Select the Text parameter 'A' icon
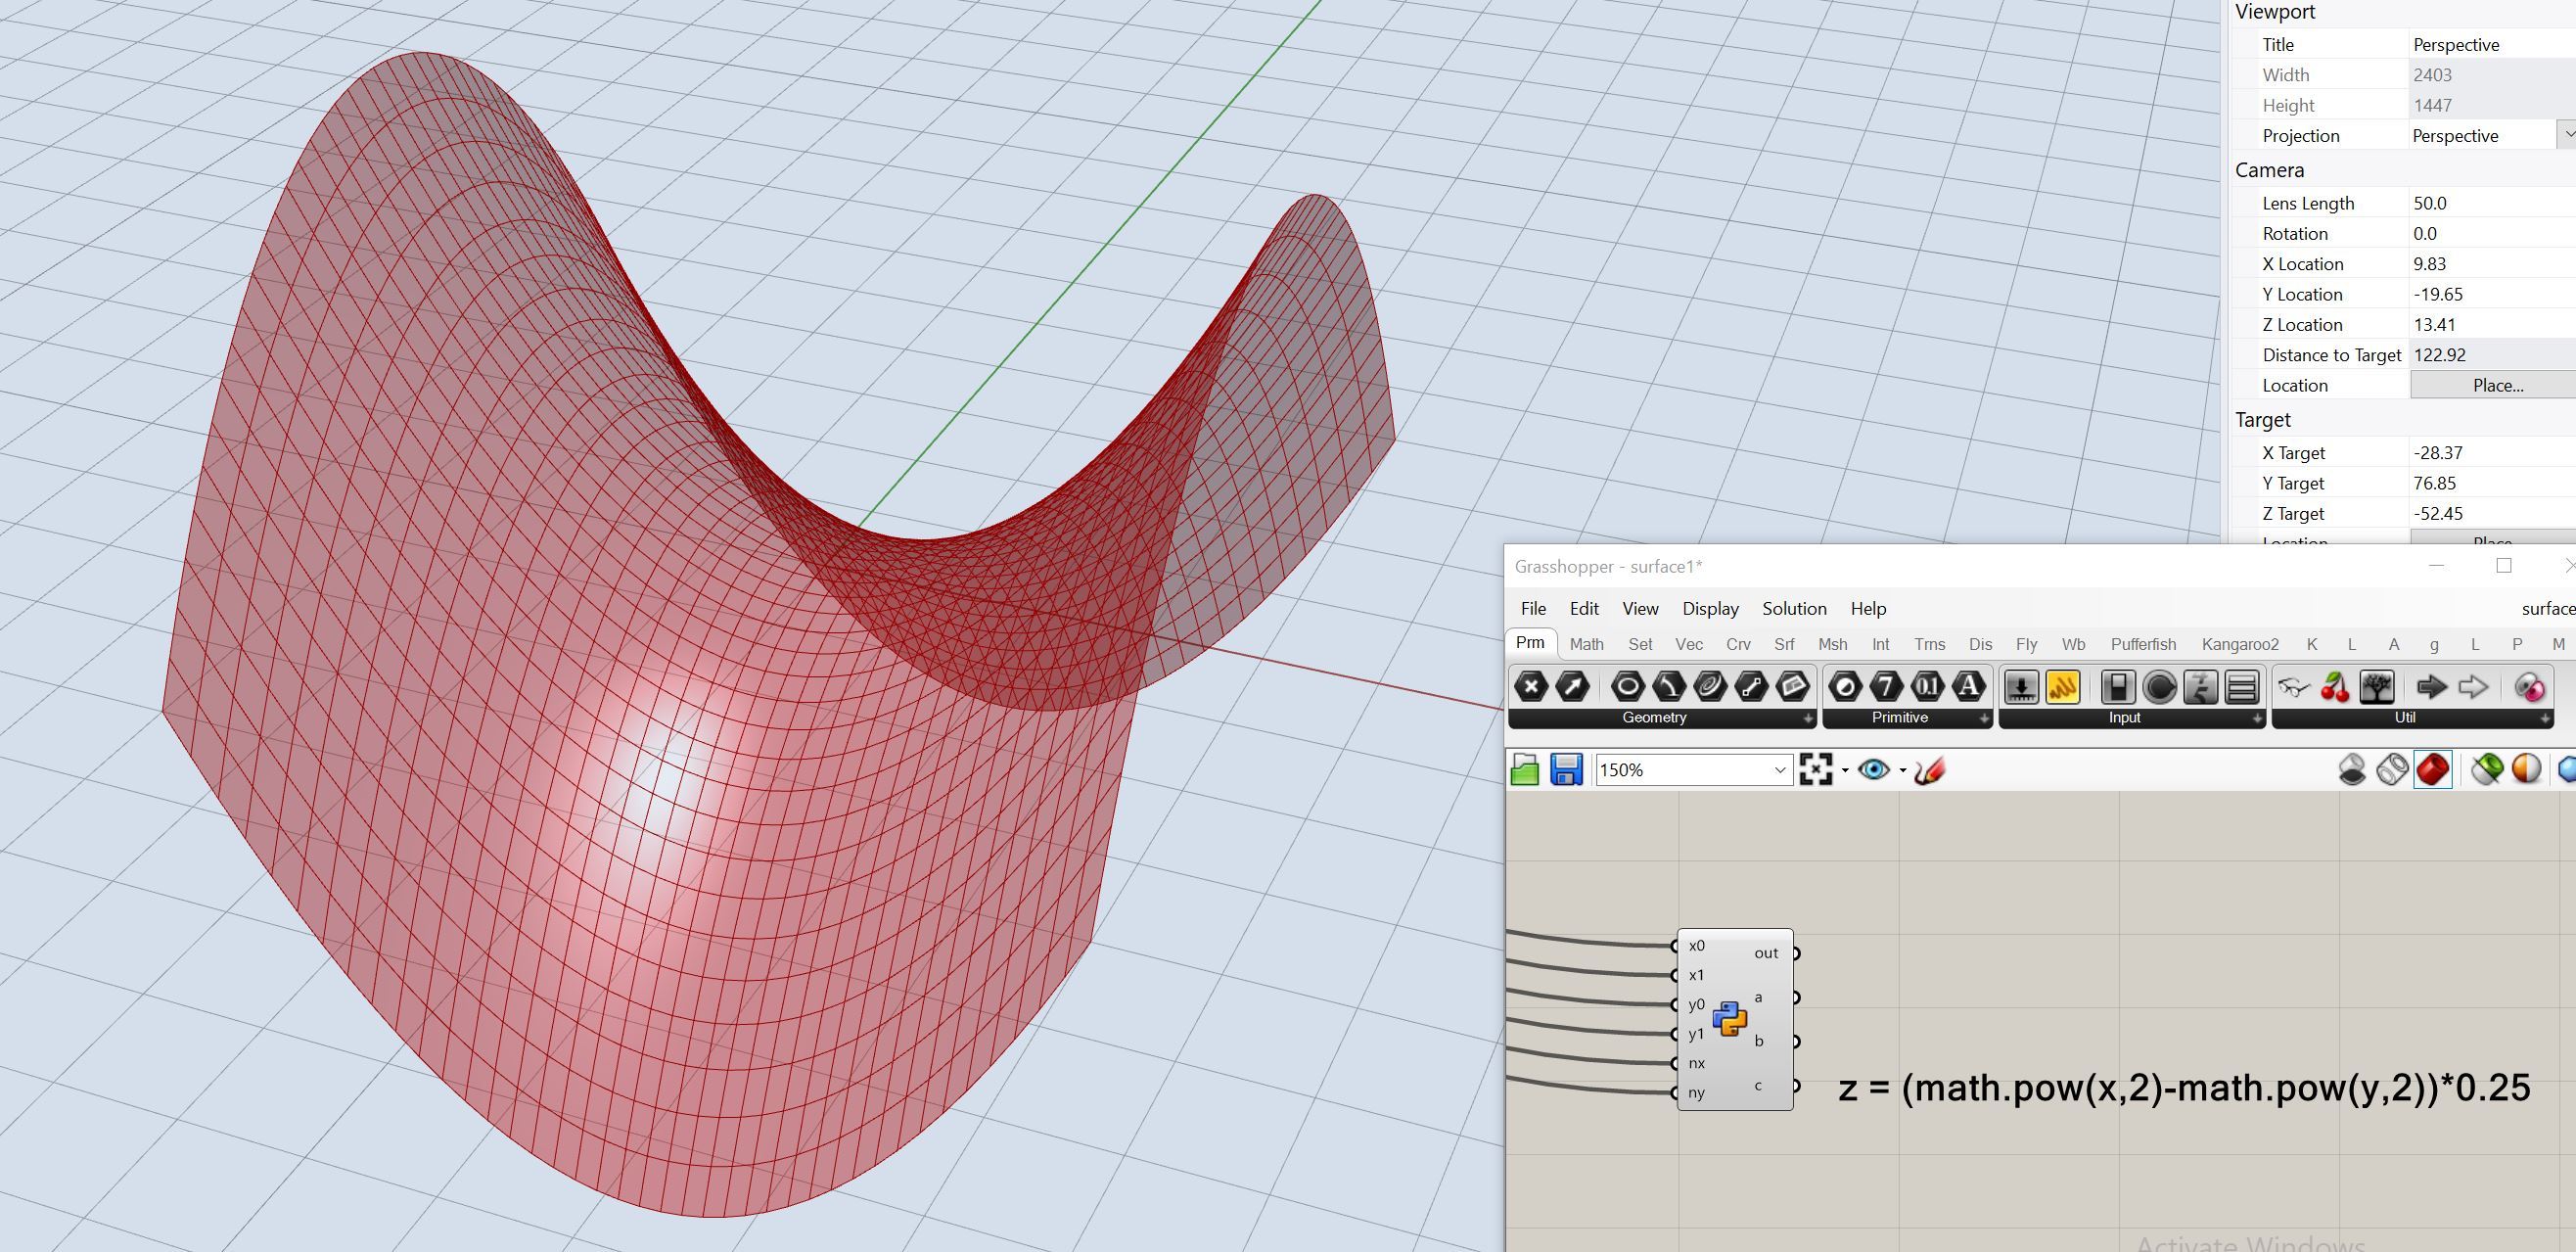2576x1252 pixels. 1968,687
